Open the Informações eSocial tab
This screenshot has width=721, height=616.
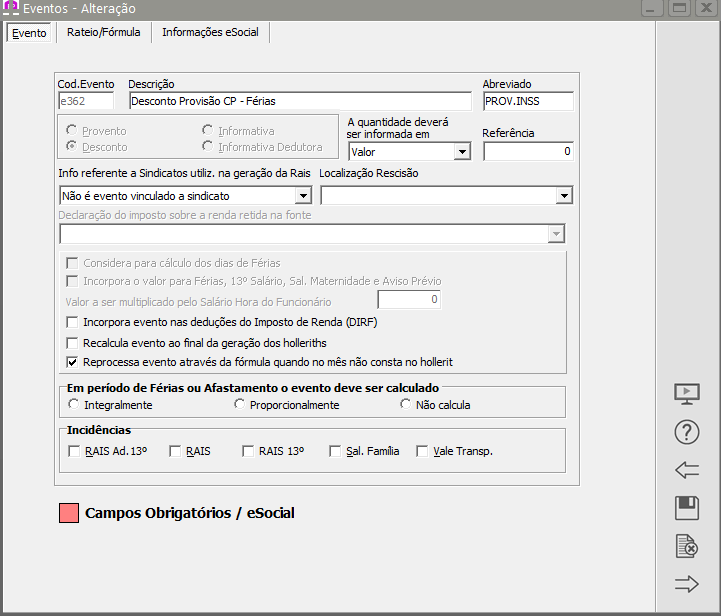click(210, 32)
